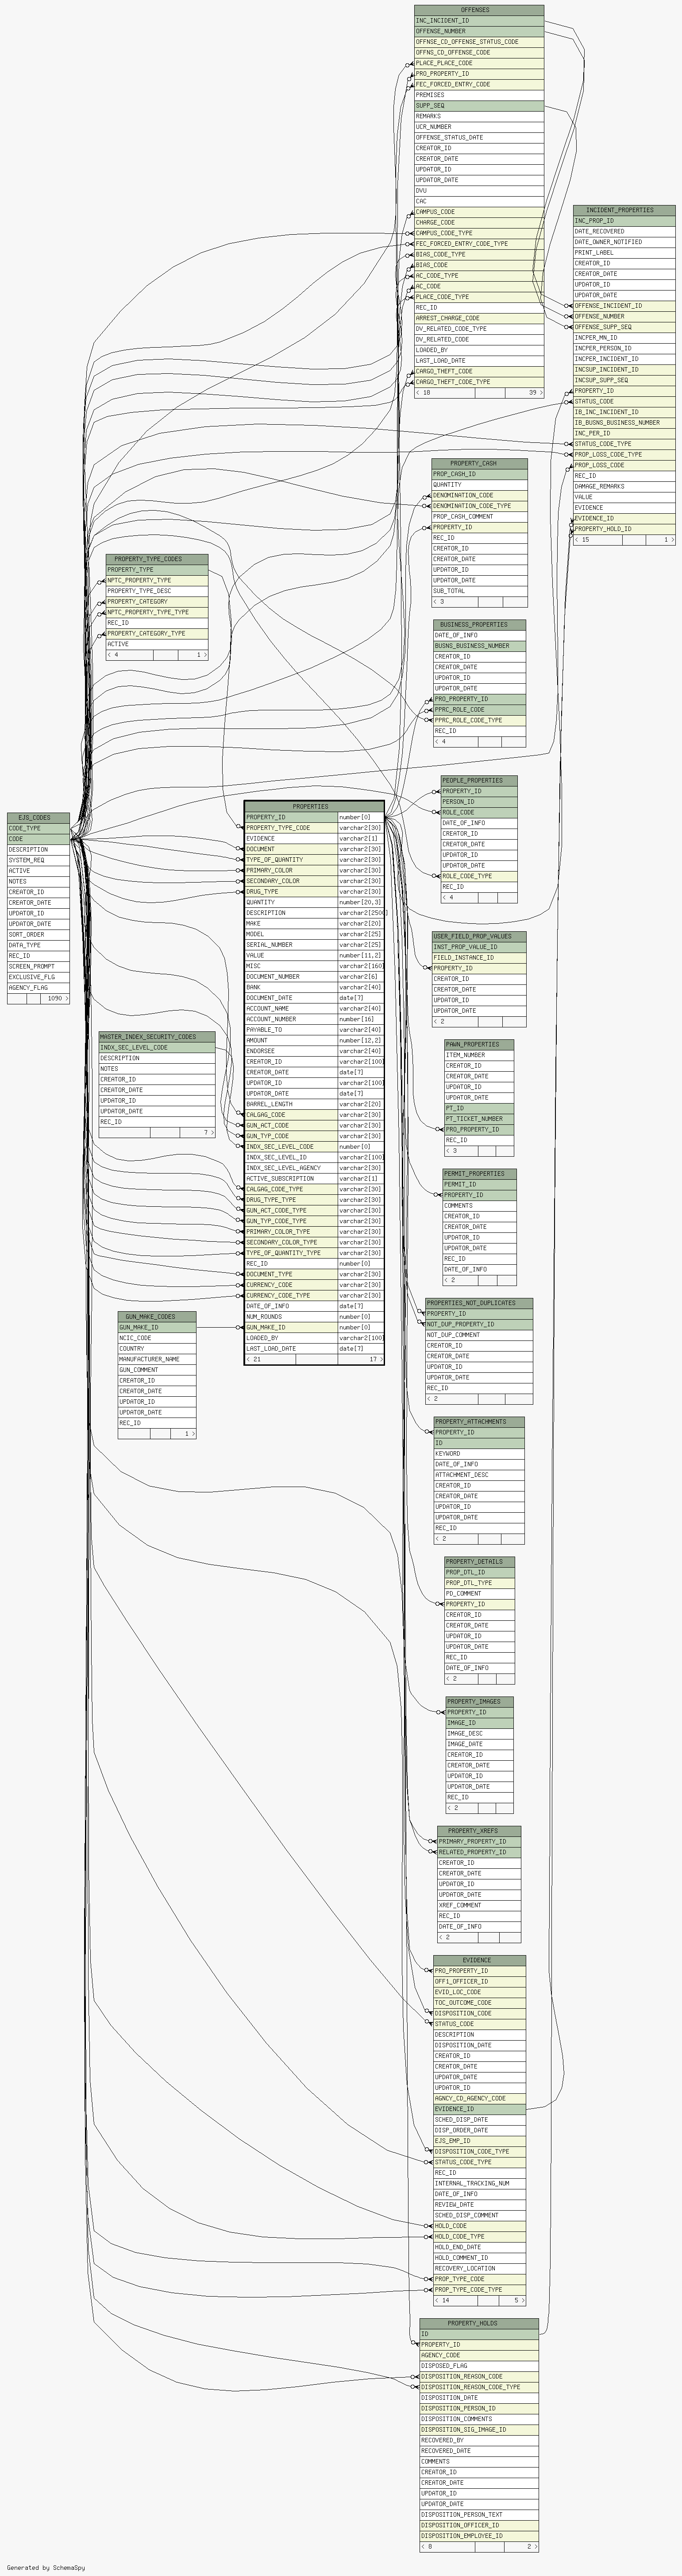Image resolution: width=682 pixels, height=2576 pixels.
Task: Select BARREL_LENGTH row in PROPERTIES table
Action: (314, 1104)
